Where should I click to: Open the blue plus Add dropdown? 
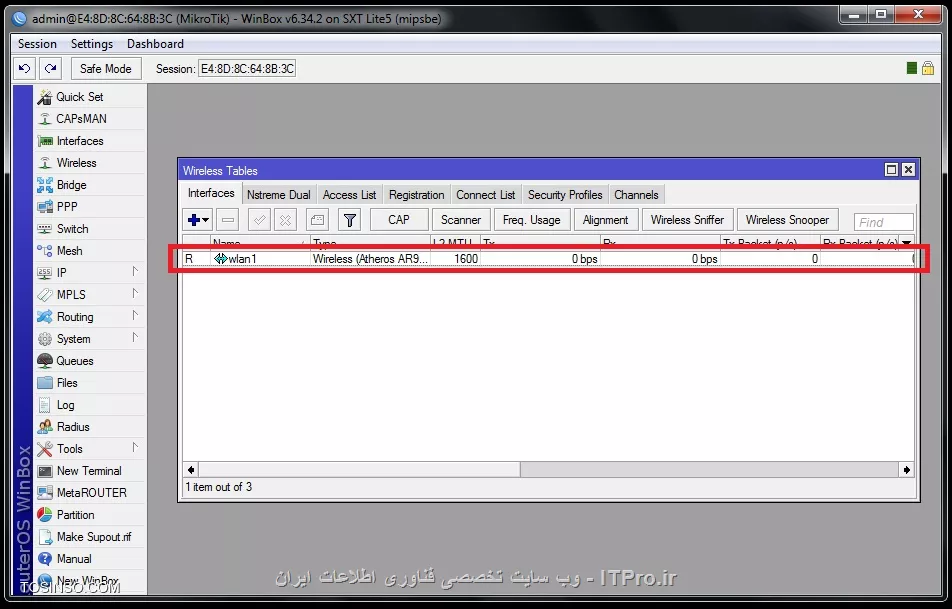click(x=198, y=220)
